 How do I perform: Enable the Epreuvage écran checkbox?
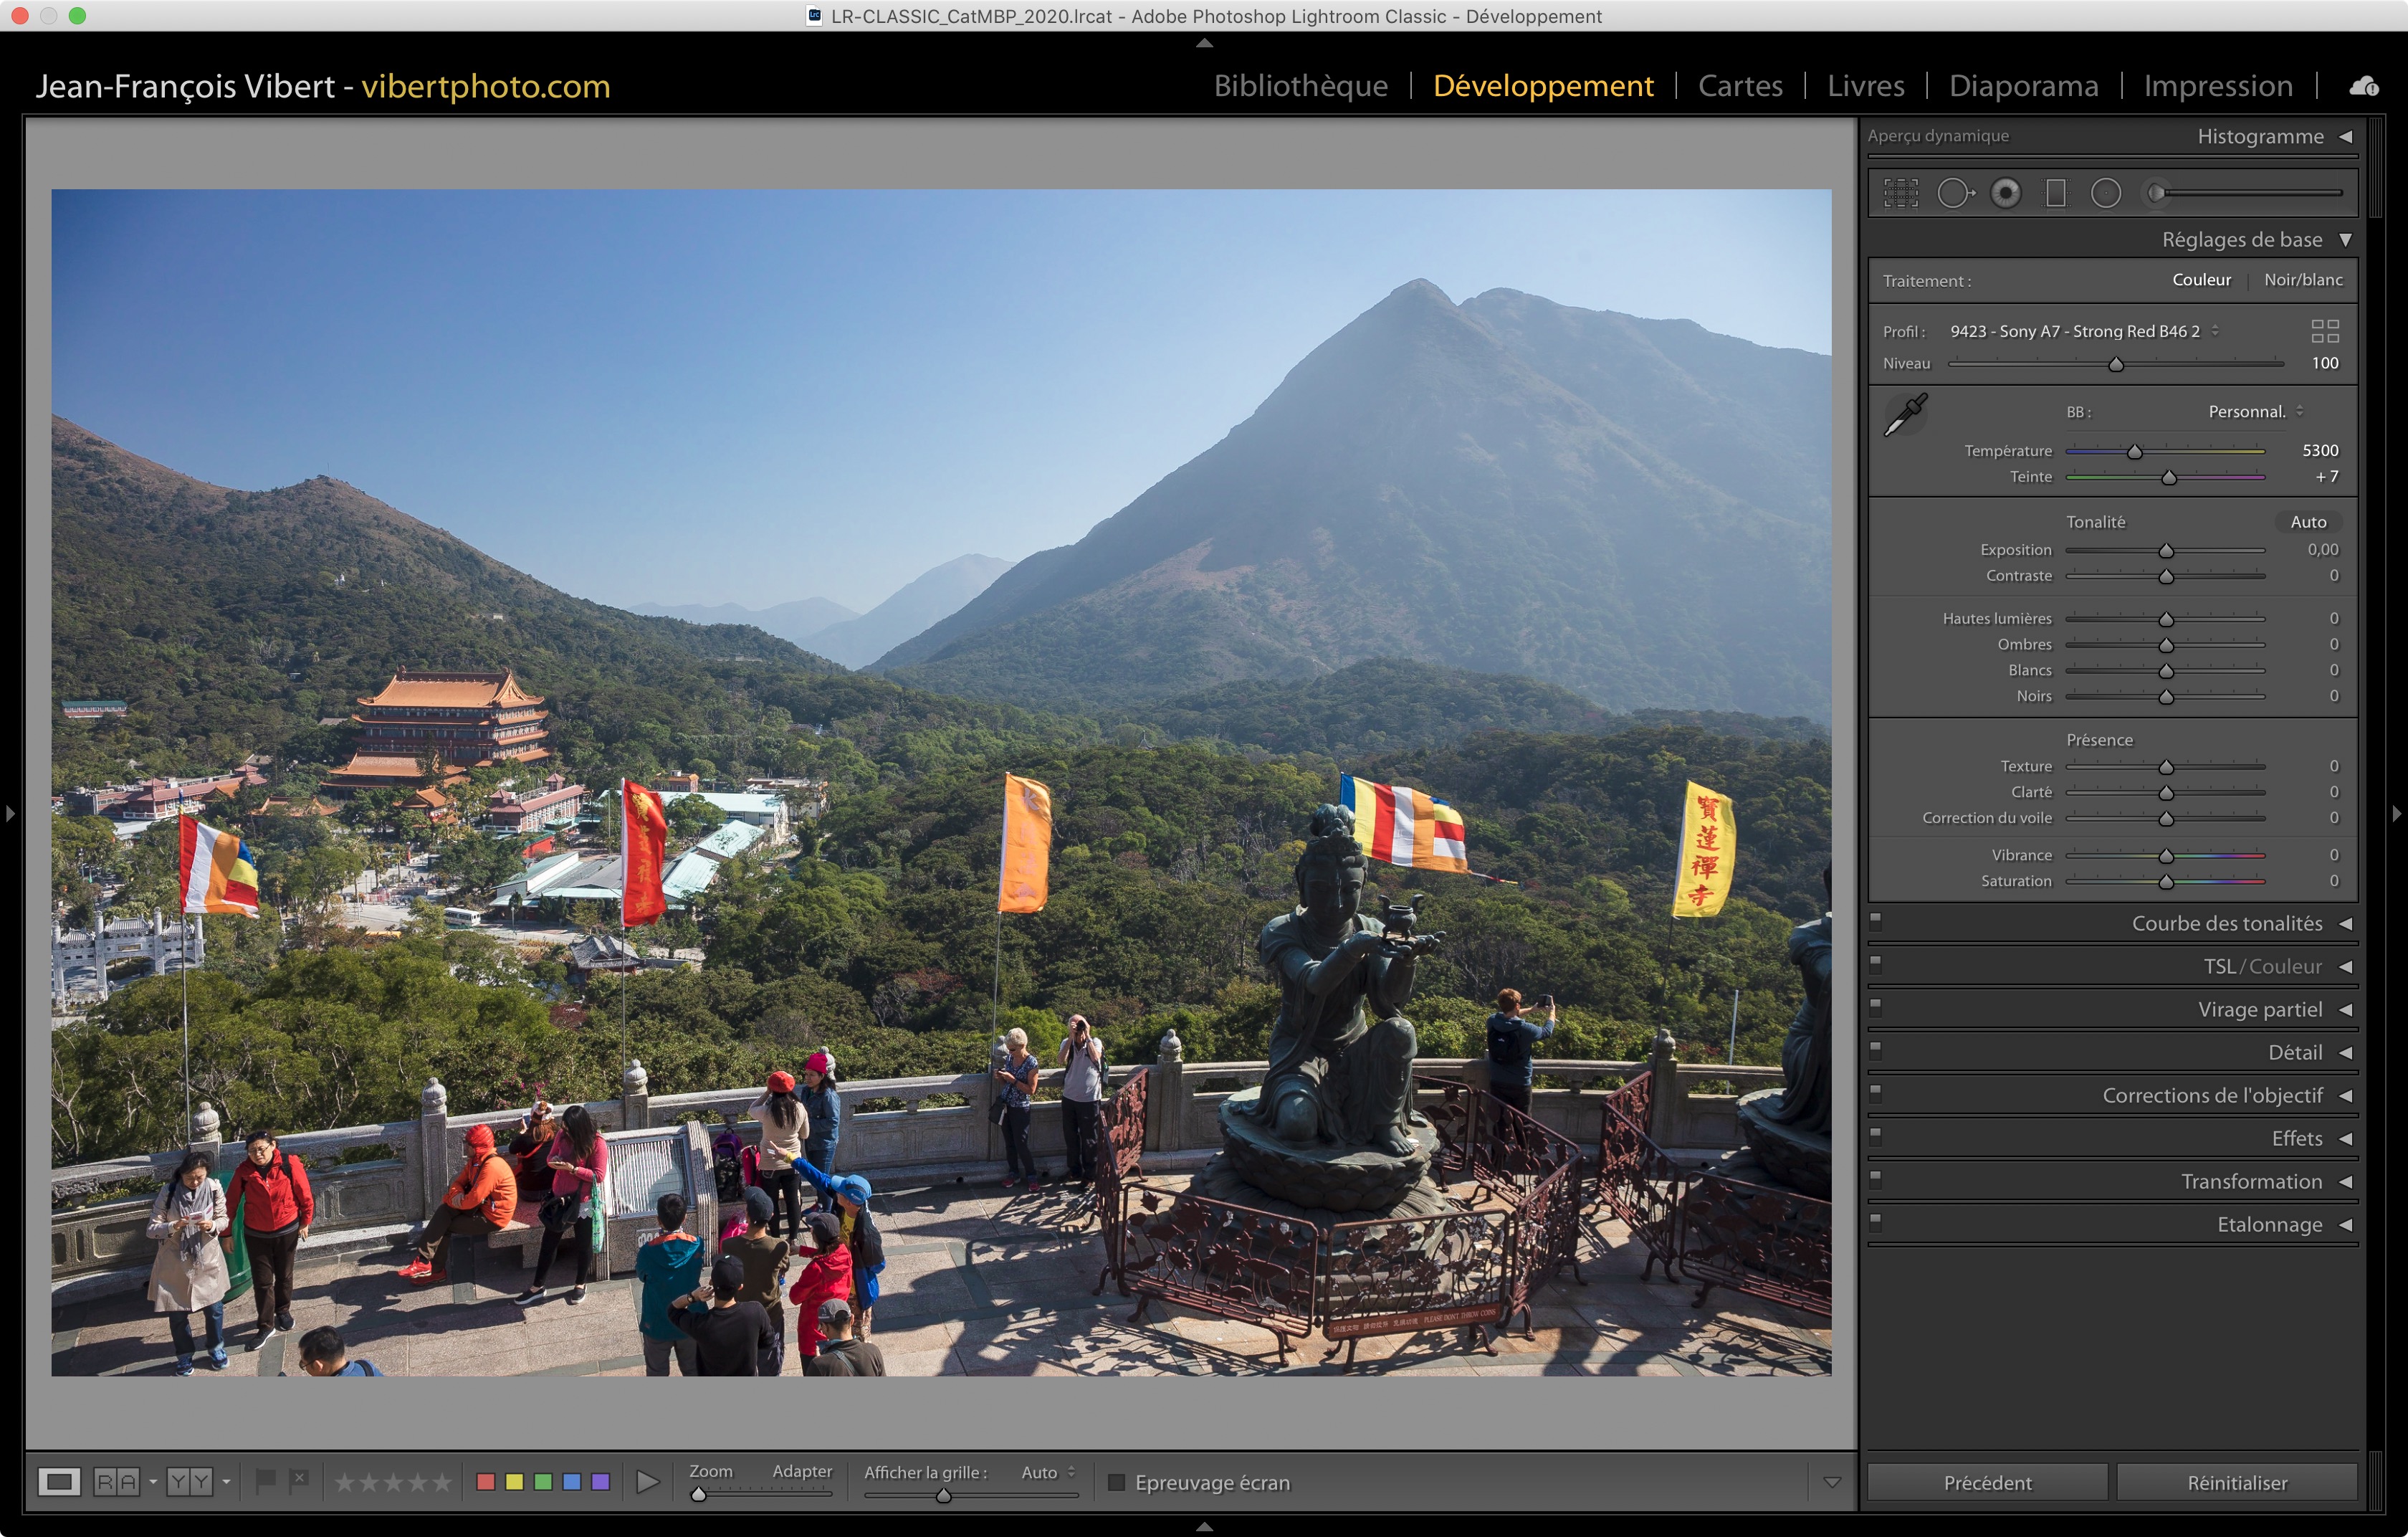(1117, 1482)
